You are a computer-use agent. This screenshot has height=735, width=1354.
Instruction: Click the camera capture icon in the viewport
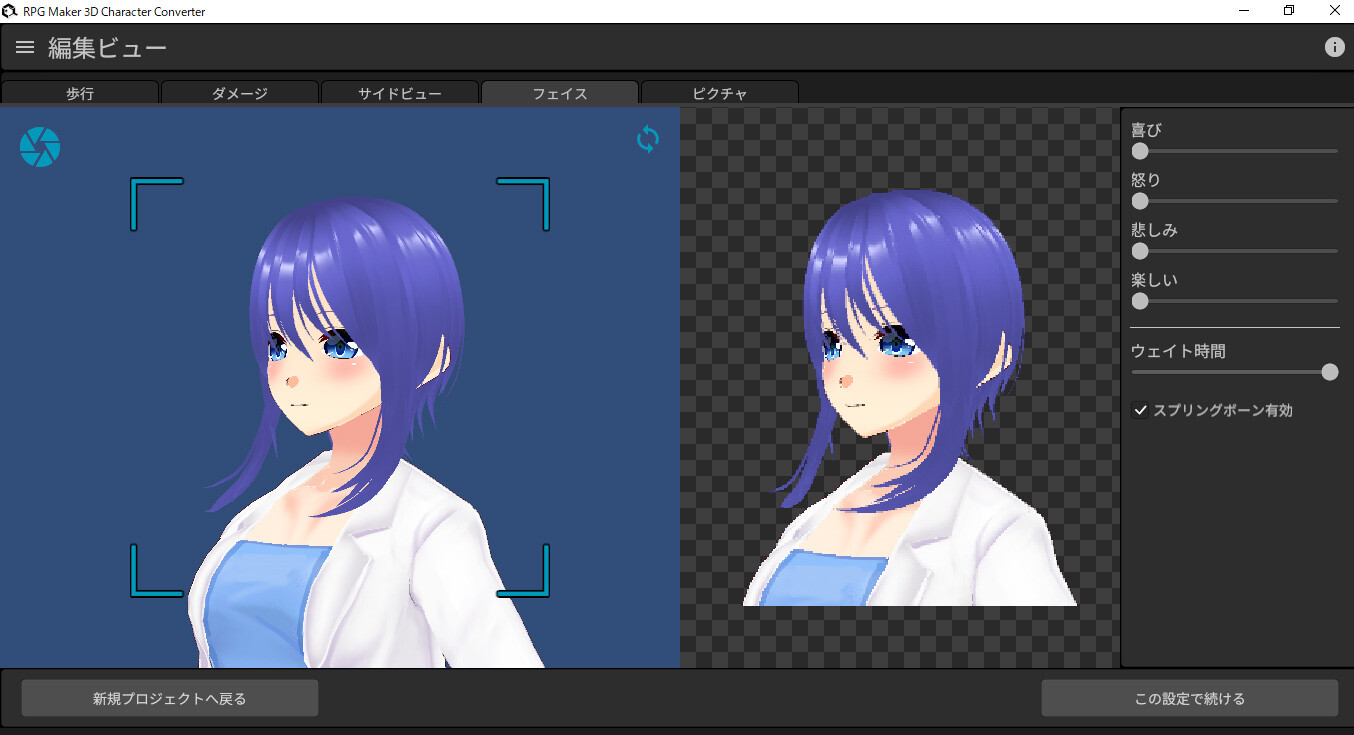coord(39,146)
